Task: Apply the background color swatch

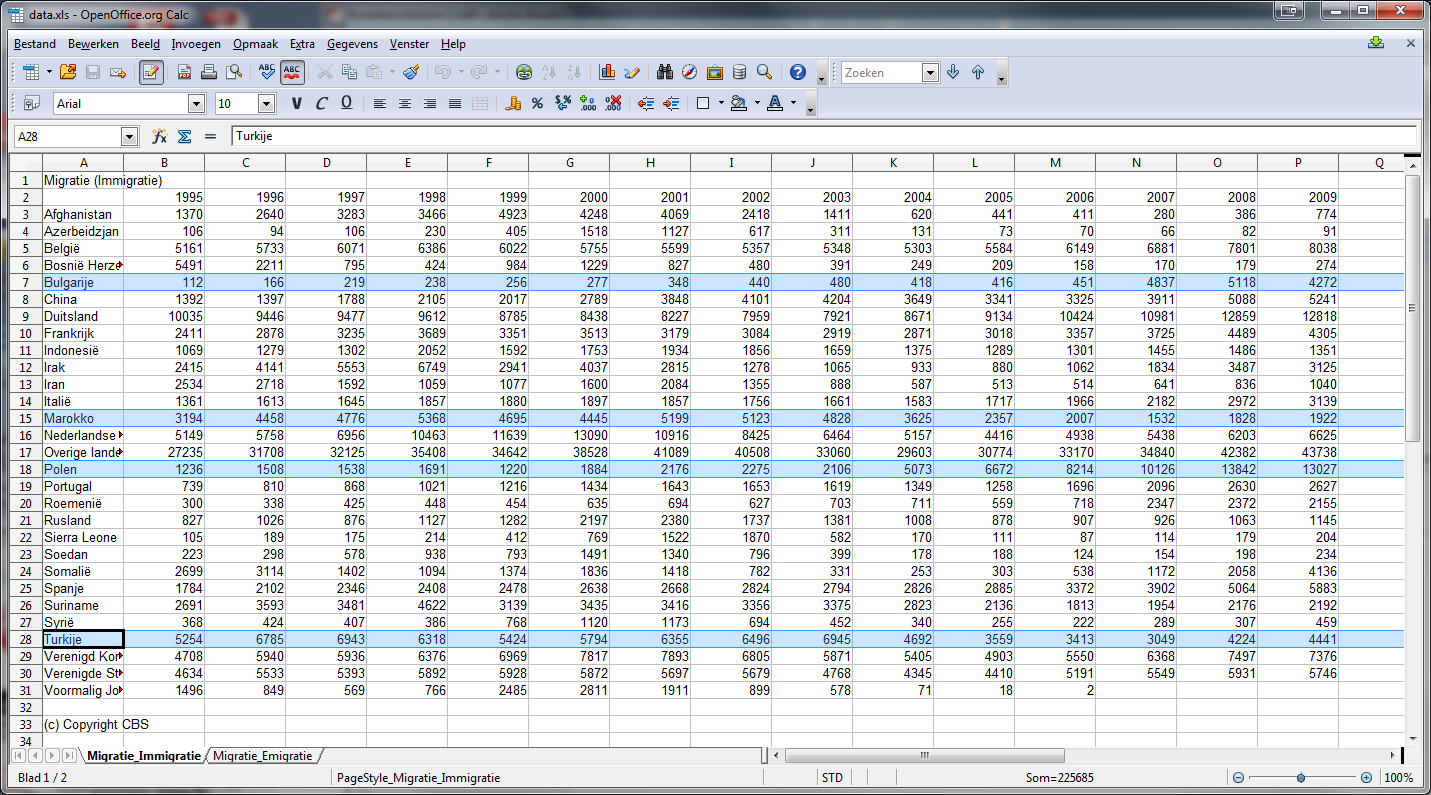Action: pyautogui.click(x=739, y=103)
